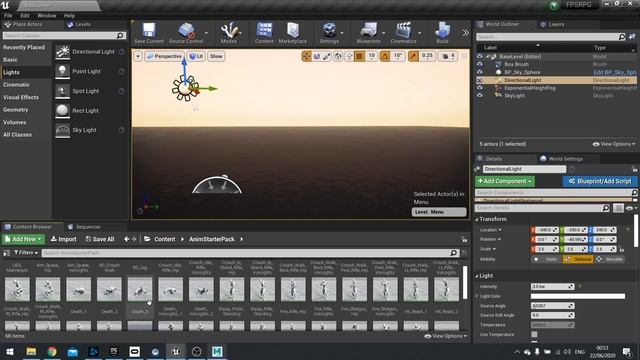The height and width of the screenshot is (360, 640).
Task: Toggle world/local coordinate space icon
Action: 338,56
